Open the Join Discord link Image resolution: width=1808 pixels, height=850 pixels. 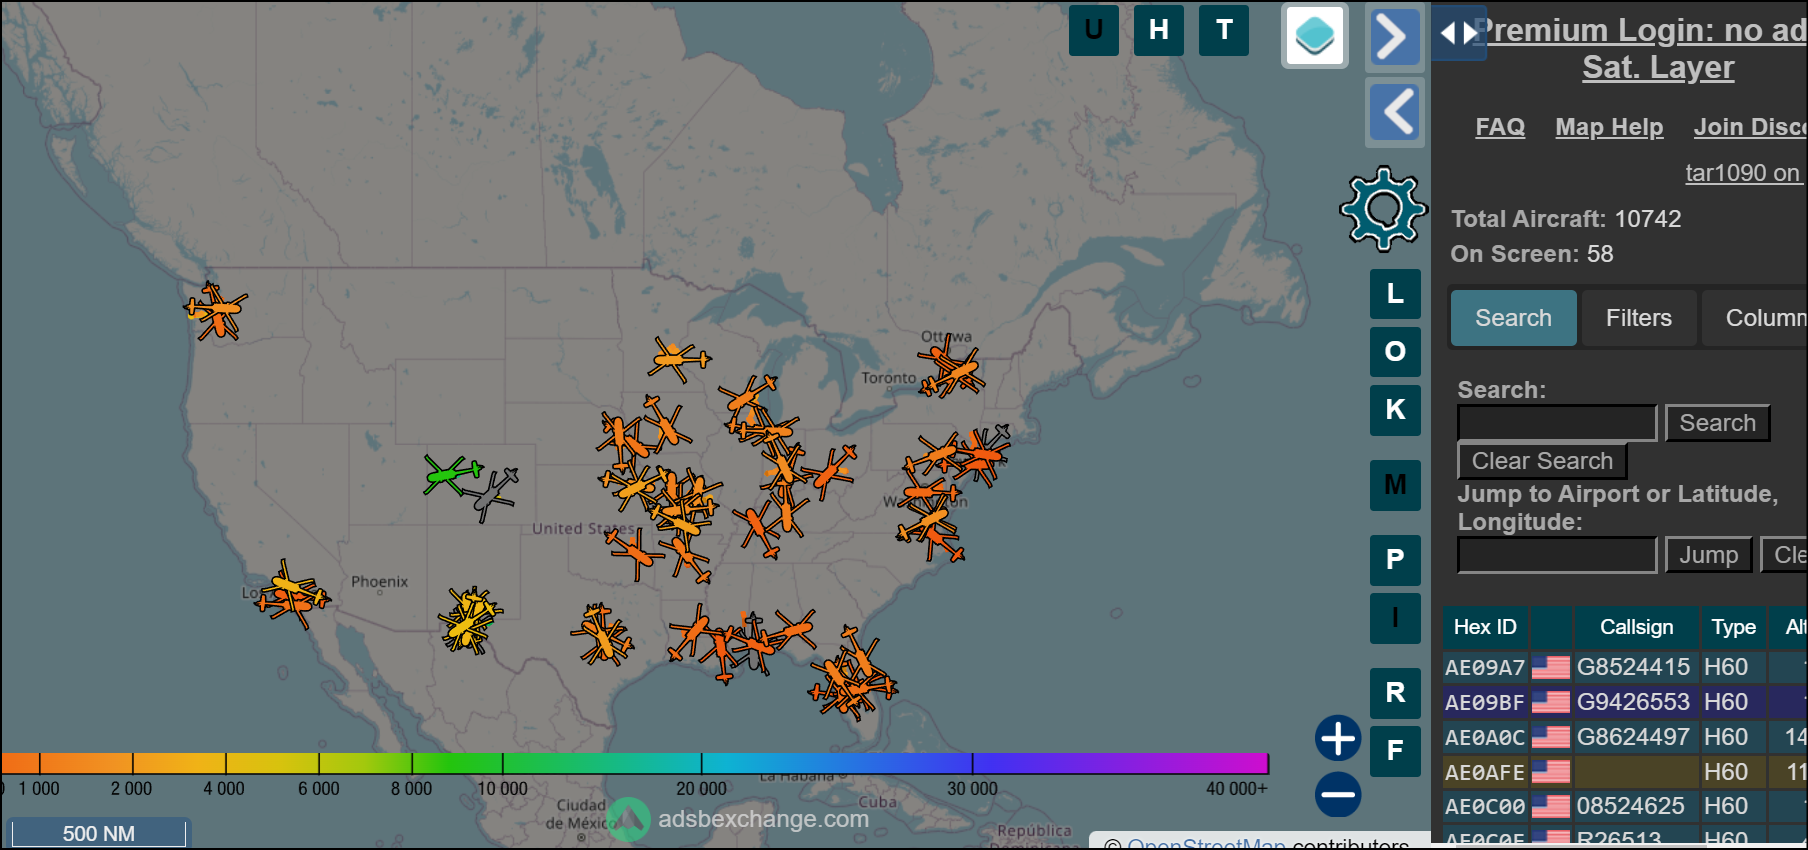tap(1750, 127)
